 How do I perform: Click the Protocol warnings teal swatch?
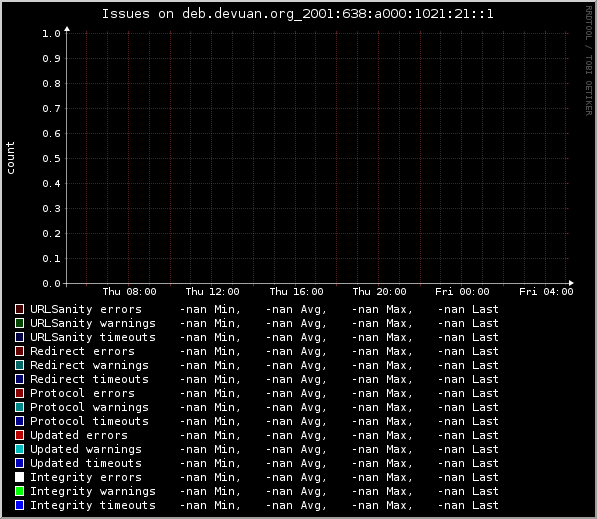19,407
